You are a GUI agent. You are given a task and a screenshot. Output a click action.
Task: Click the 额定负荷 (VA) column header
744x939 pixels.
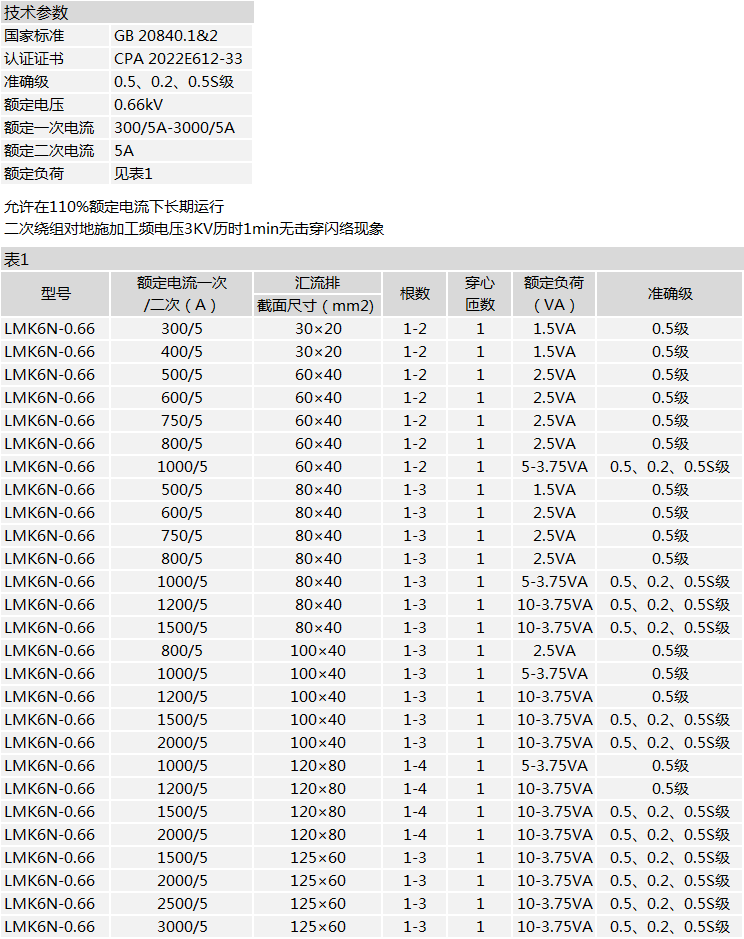point(554,294)
